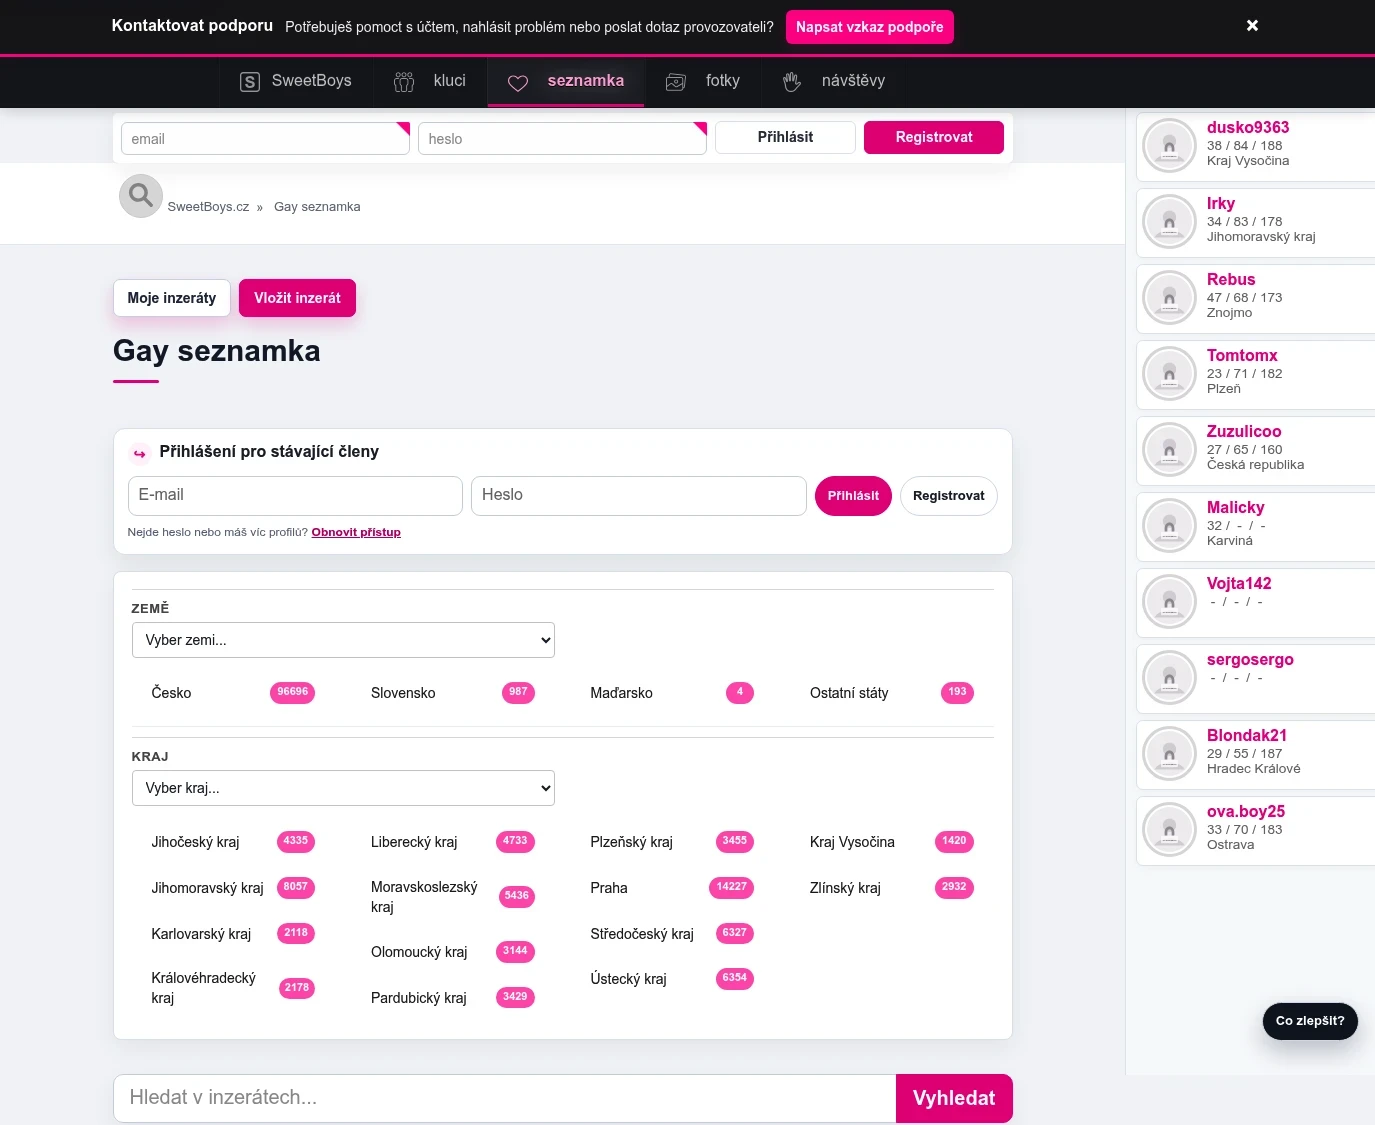1375x1125 pixels.
Task: Open Malicky's profile avatar
Action: tap(1170, 525)
